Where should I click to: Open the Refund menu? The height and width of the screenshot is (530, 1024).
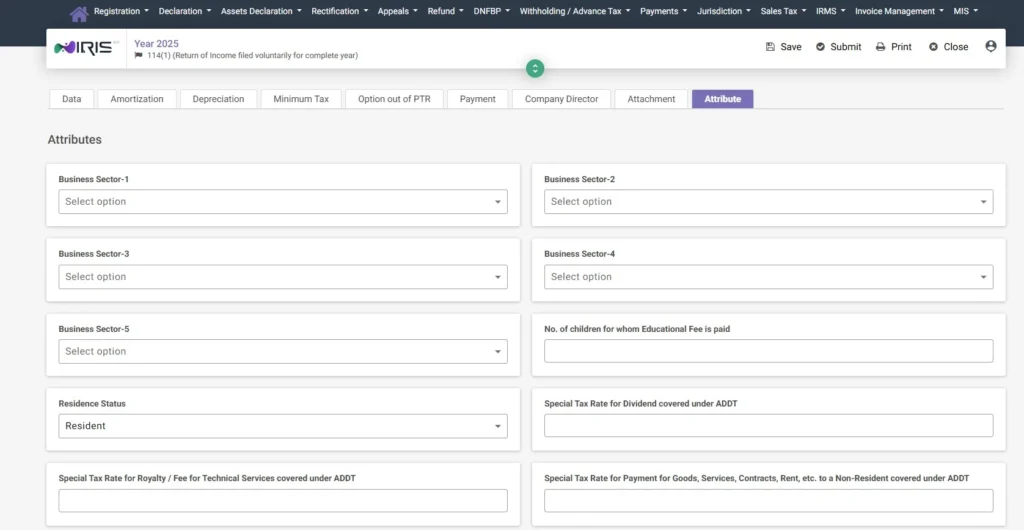445,11
